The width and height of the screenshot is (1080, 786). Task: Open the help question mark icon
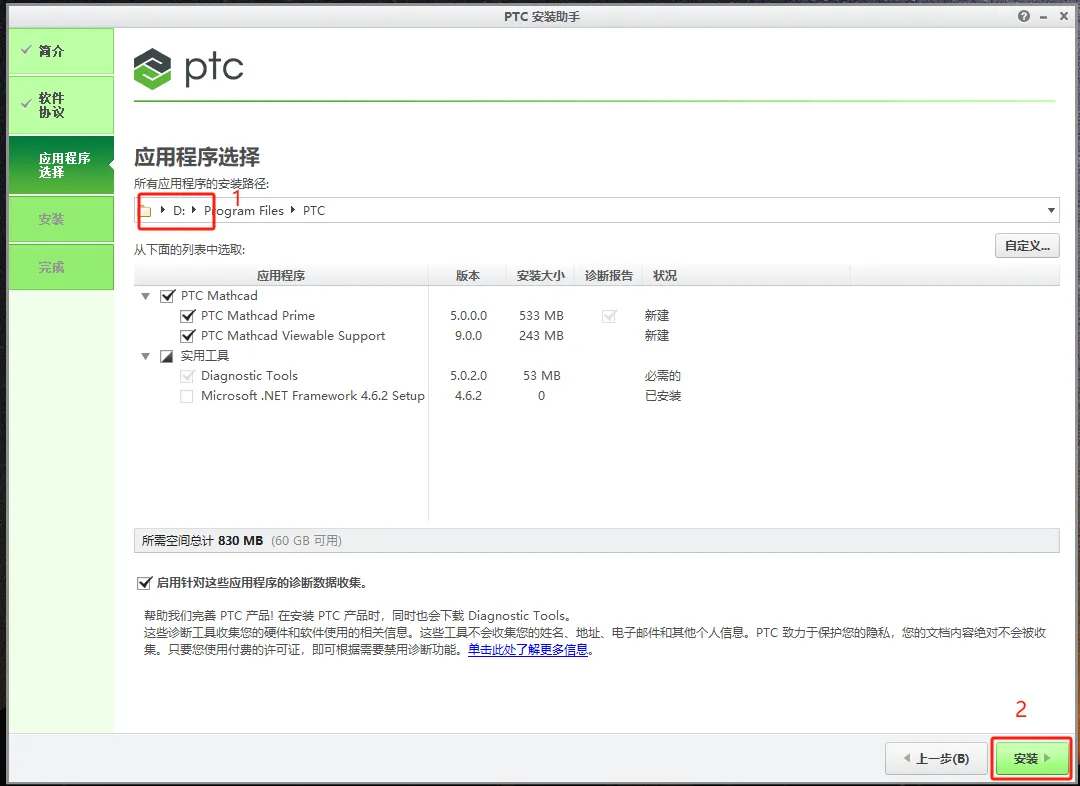pyautogui.click(x=1024, y=16)
